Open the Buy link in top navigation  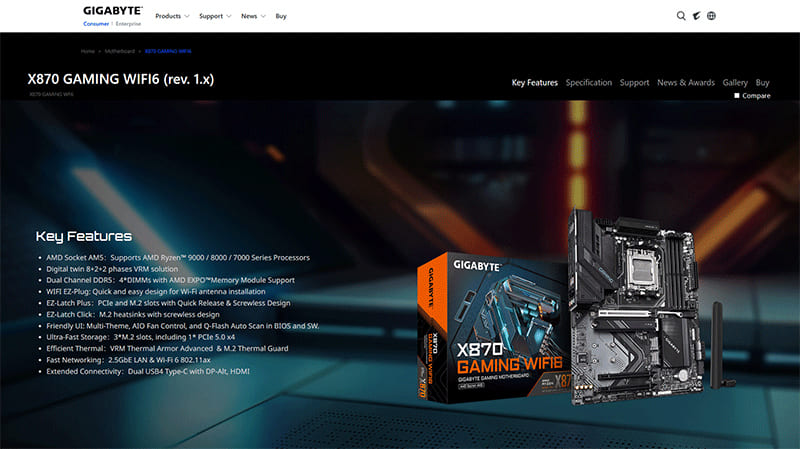(x=281, y=16)
